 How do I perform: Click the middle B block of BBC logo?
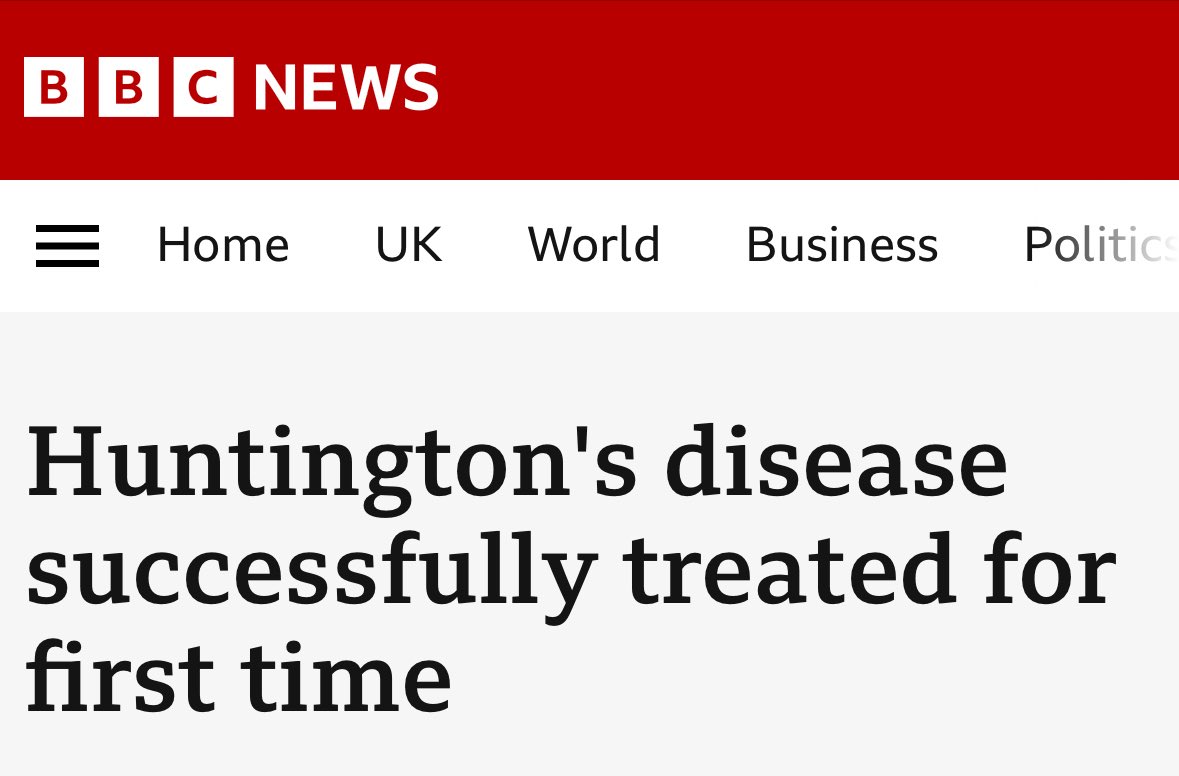click(129, 87)
